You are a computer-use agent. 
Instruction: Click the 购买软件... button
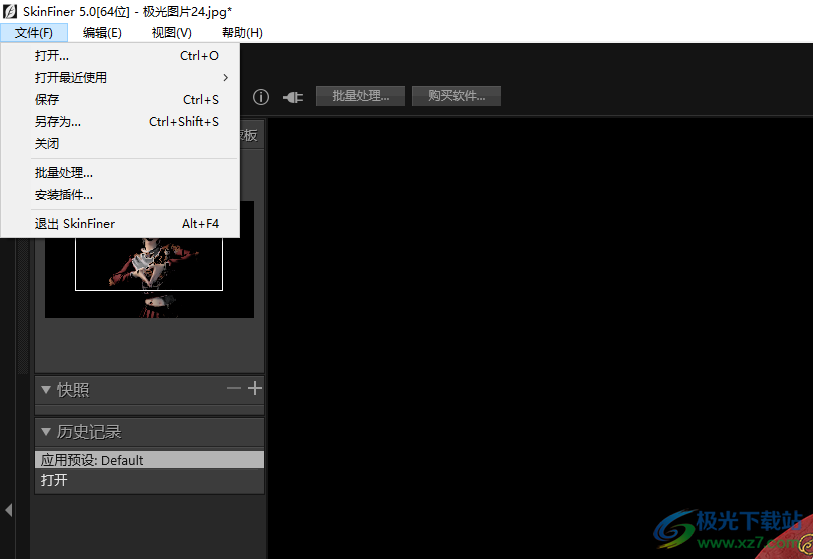coord(456,96)
